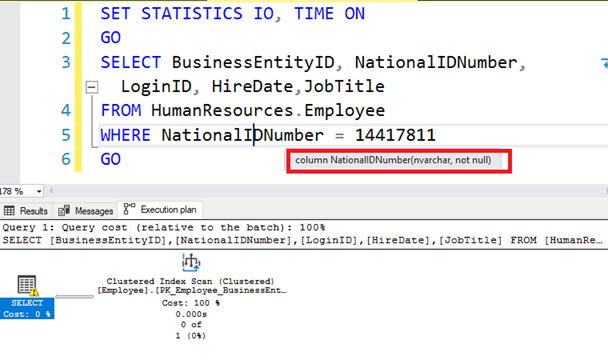
Task: Click the value 14417811 in WHERE clause
Action: tap(395, 135)
